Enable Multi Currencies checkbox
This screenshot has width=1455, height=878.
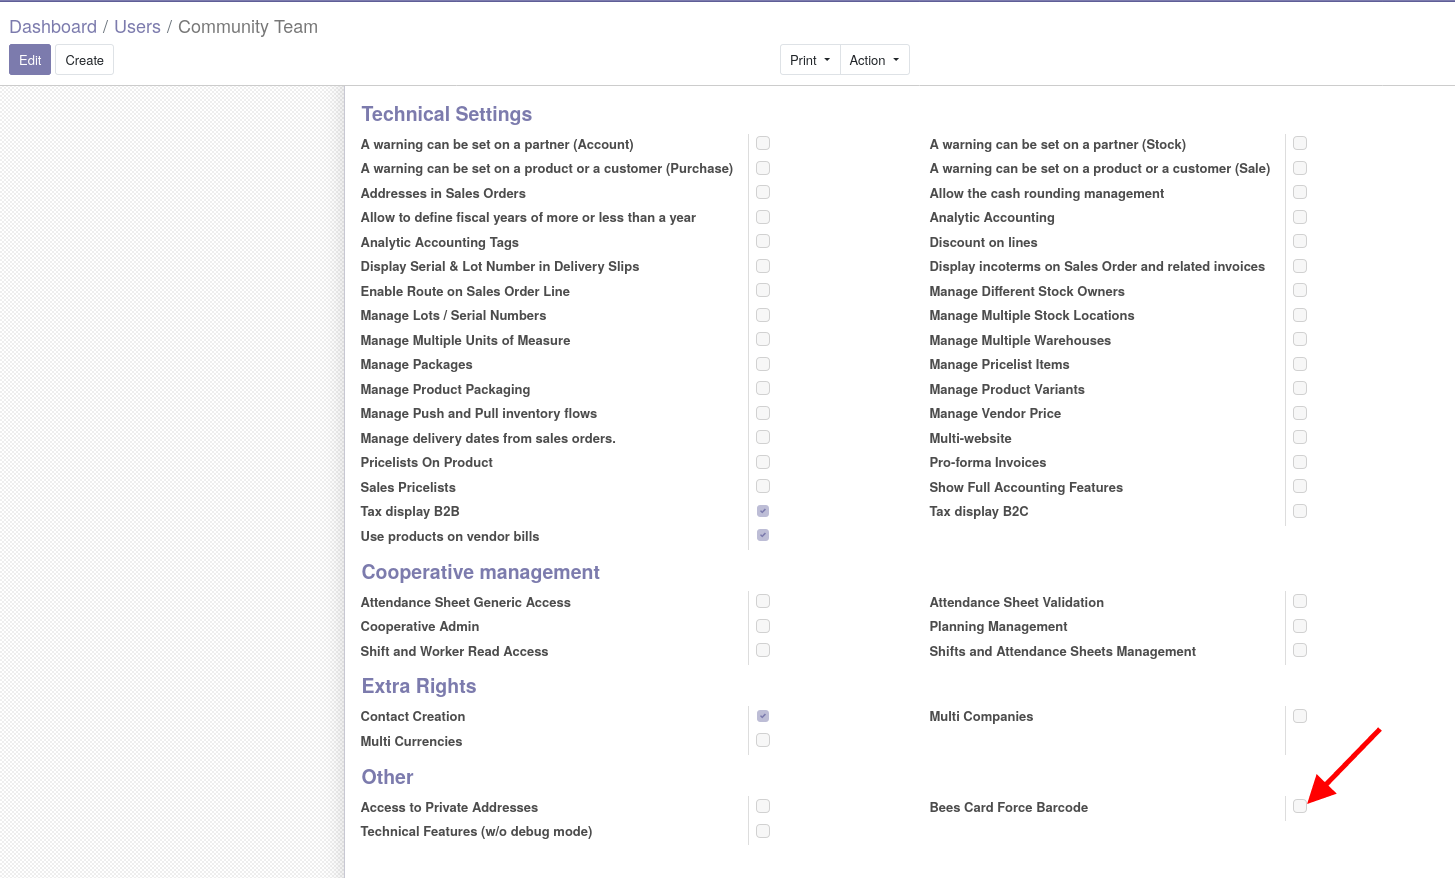[763, 740]
